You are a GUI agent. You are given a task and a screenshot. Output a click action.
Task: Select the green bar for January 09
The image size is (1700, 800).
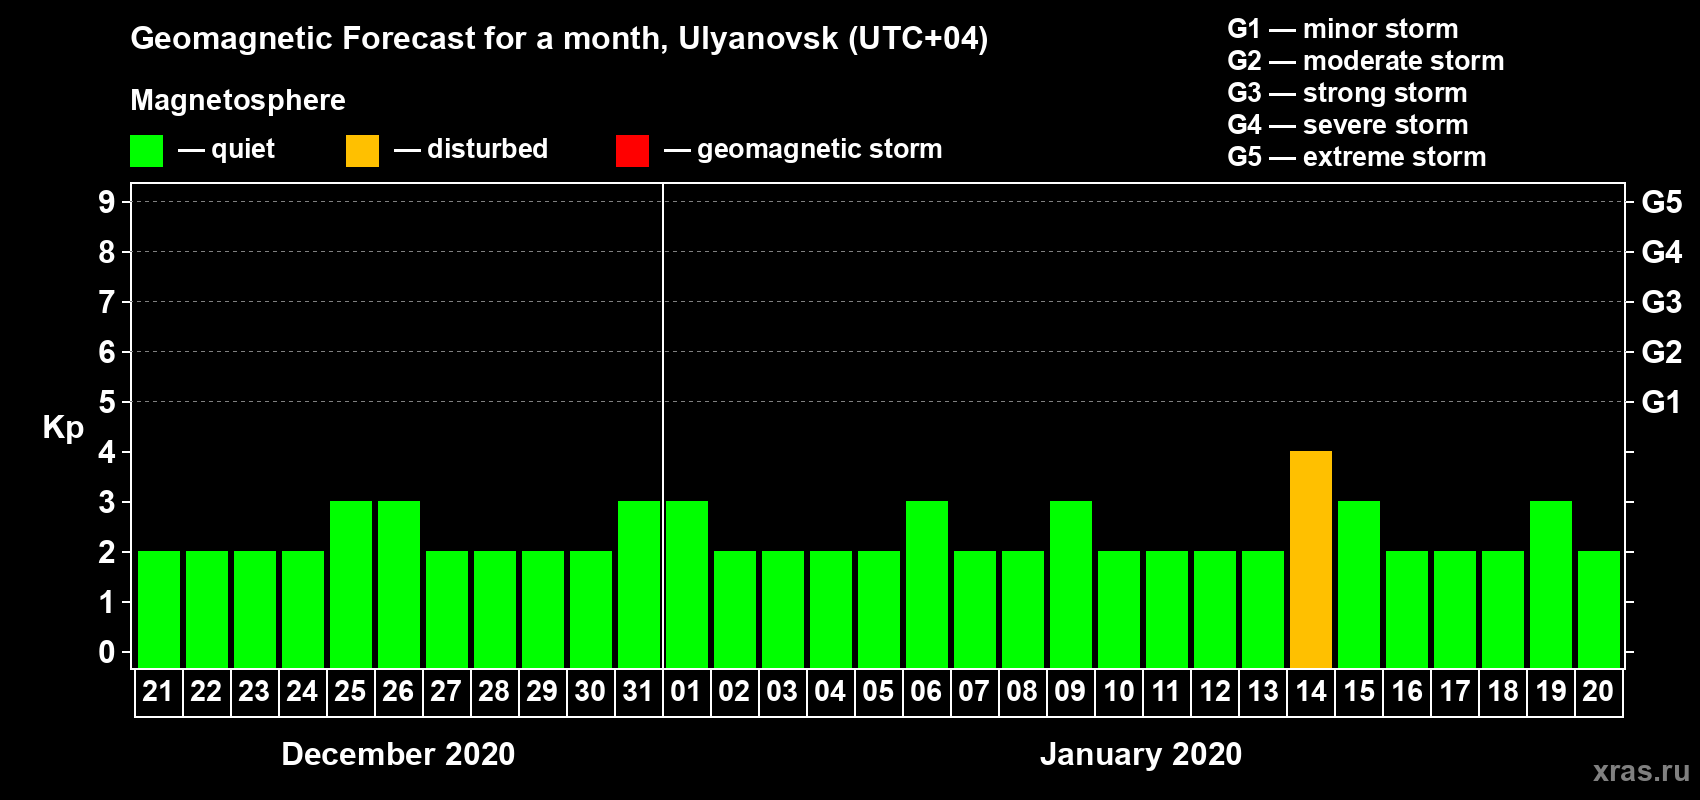1071,584
